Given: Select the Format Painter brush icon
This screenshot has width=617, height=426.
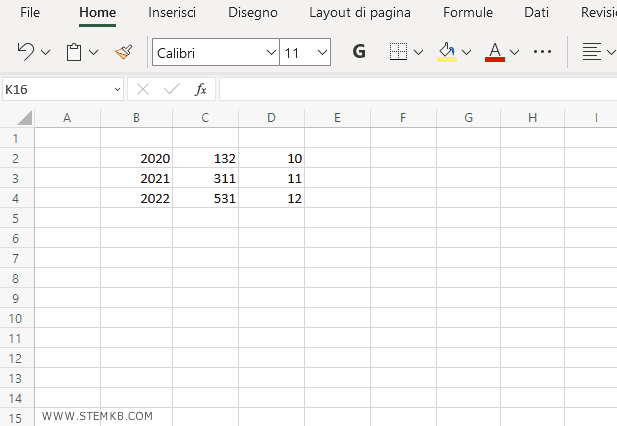Looking at the screenshot, I should coord(123,51).
